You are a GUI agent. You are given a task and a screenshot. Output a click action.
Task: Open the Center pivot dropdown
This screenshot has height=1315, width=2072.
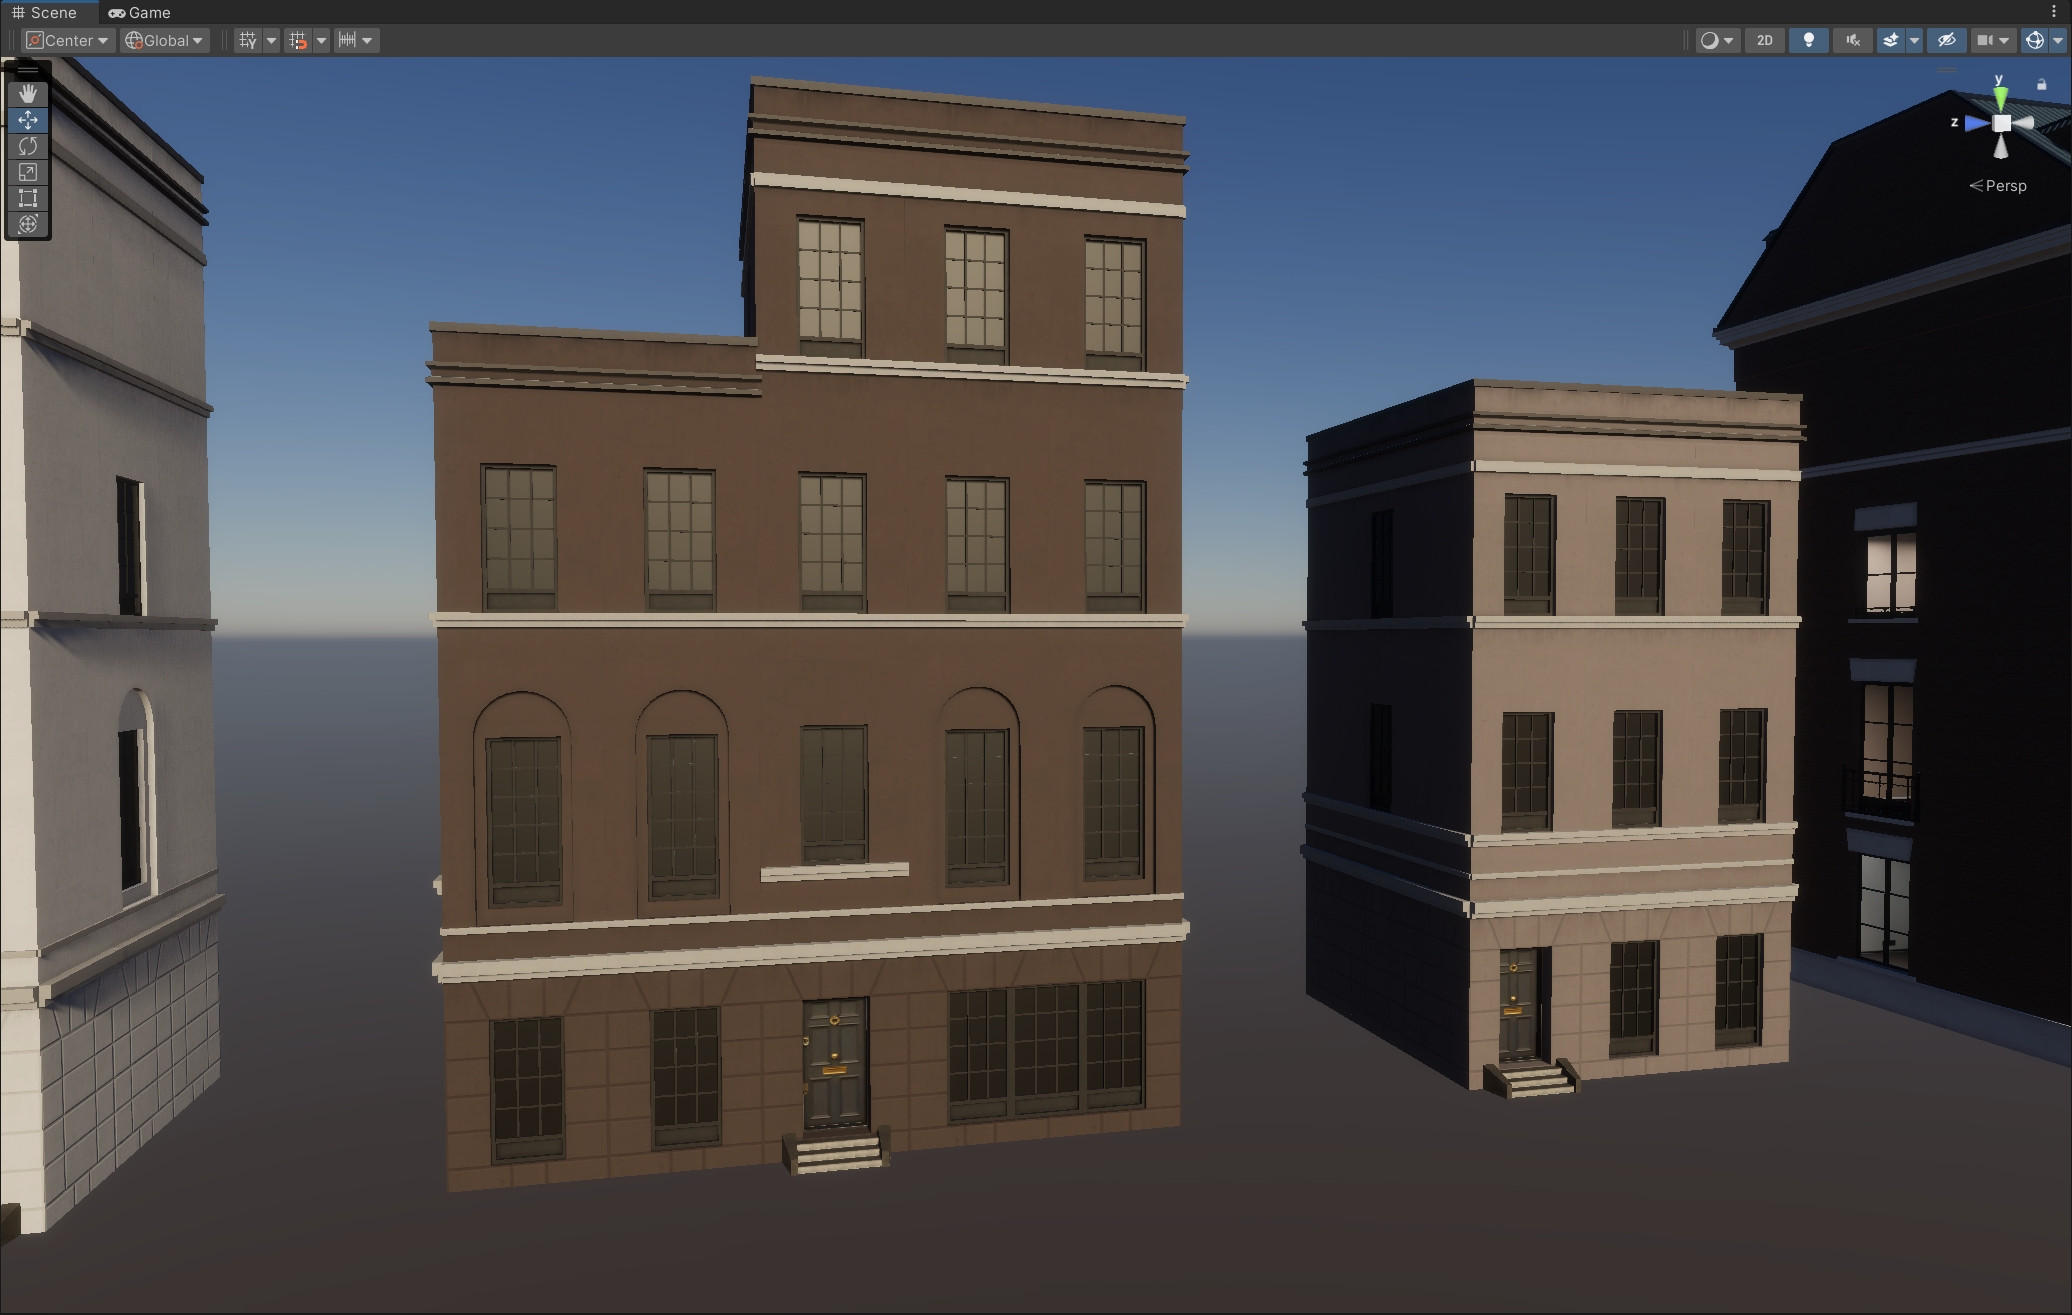(67, 40)
